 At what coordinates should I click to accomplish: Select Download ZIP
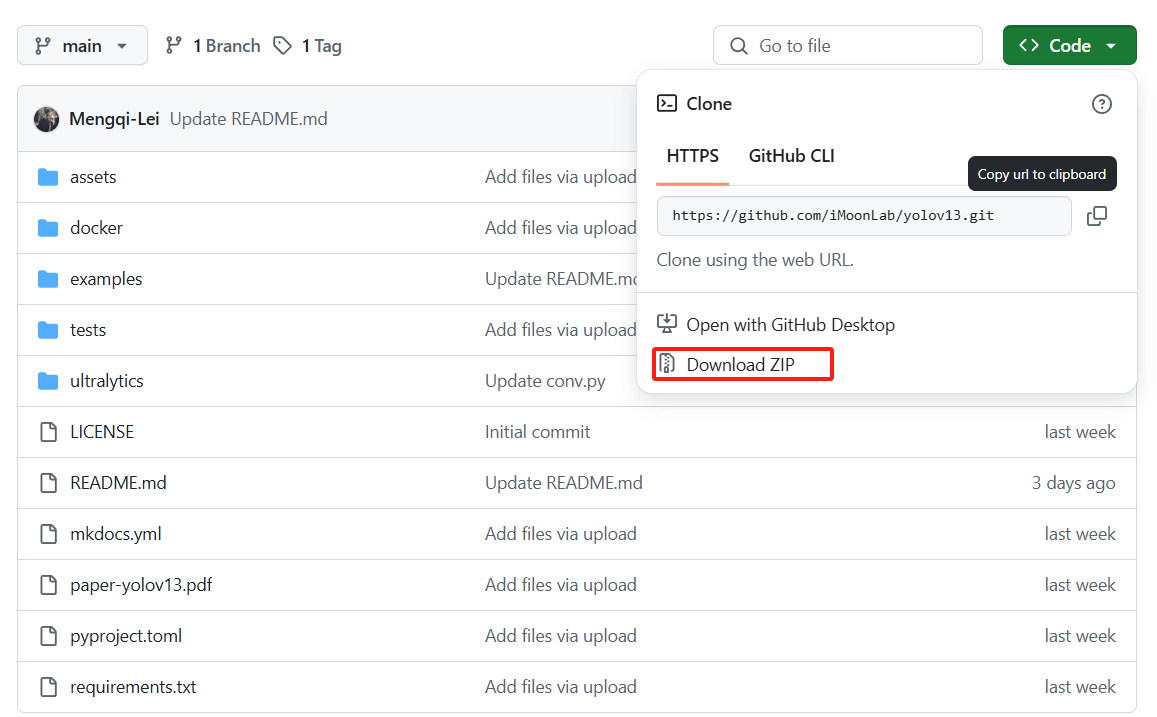(742, 364)
